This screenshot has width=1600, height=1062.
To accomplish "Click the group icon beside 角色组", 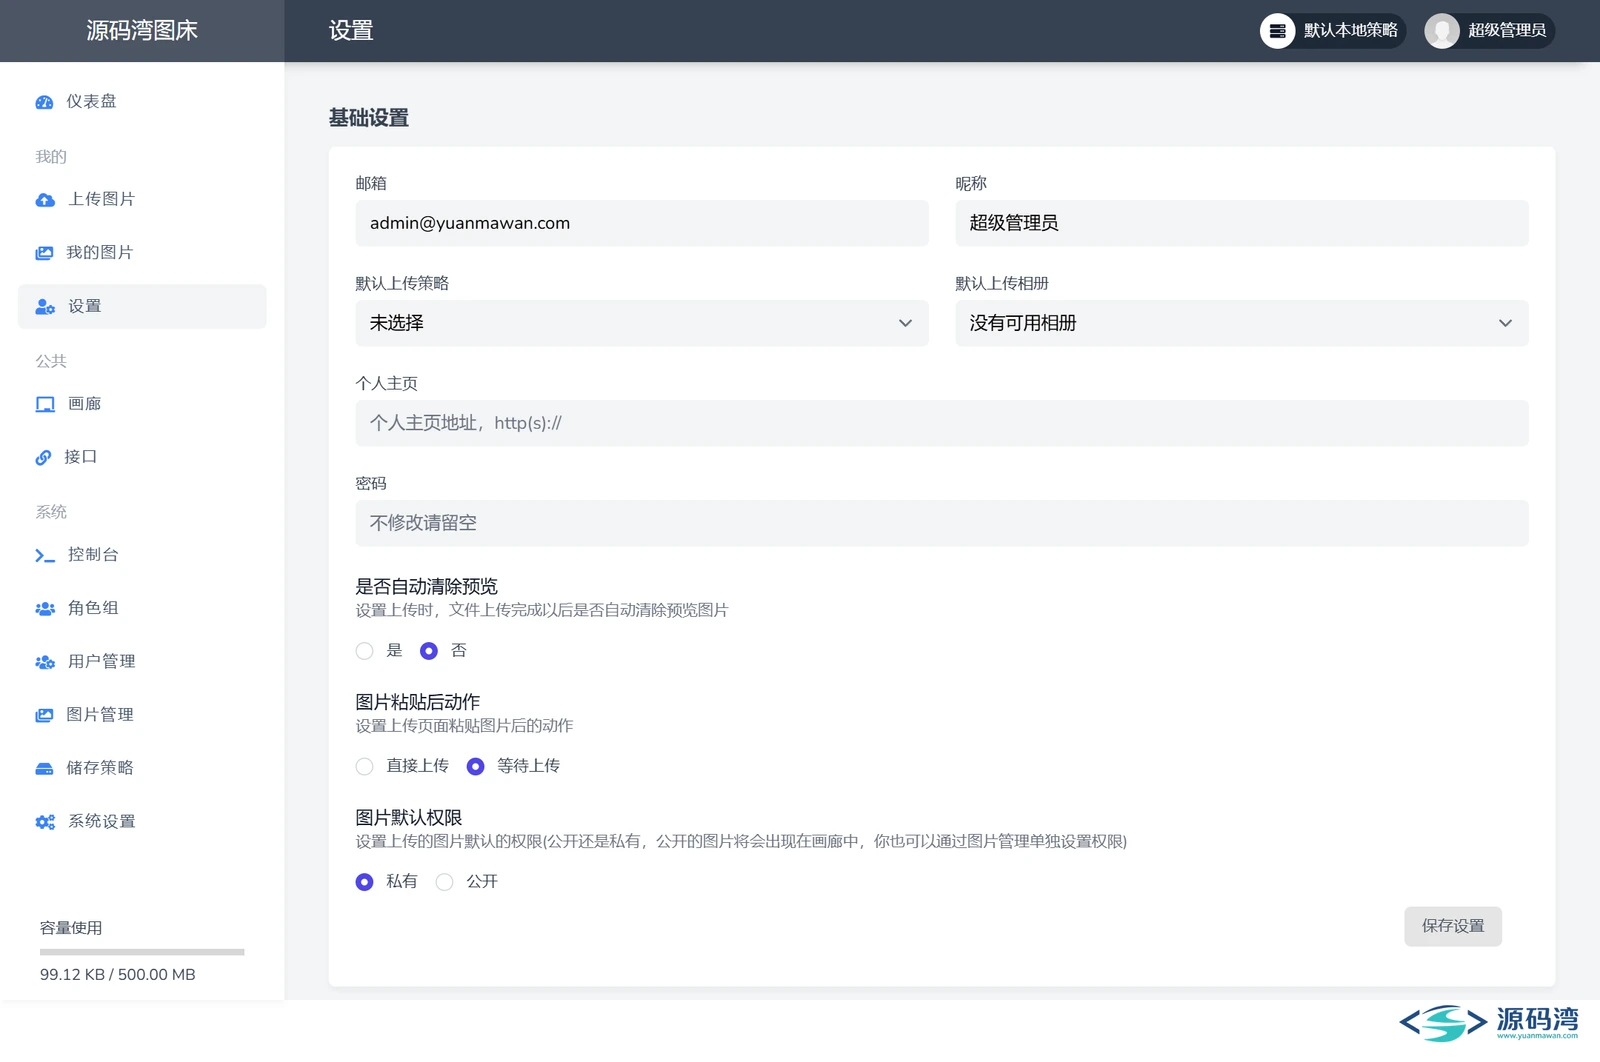I will (45, 608).
